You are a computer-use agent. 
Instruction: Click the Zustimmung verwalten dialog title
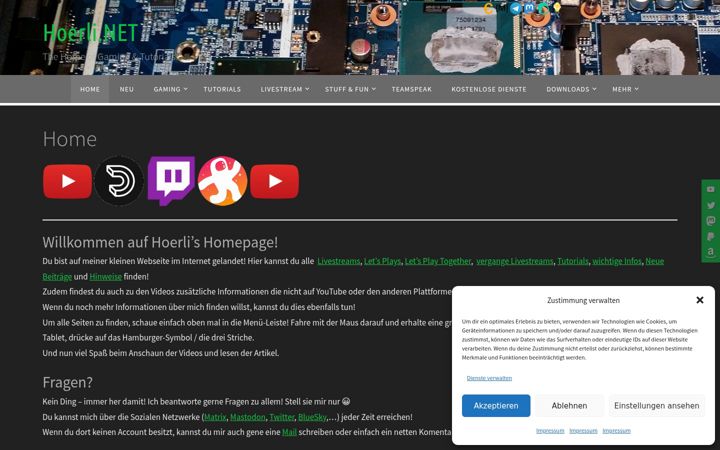tap(583, 300)
